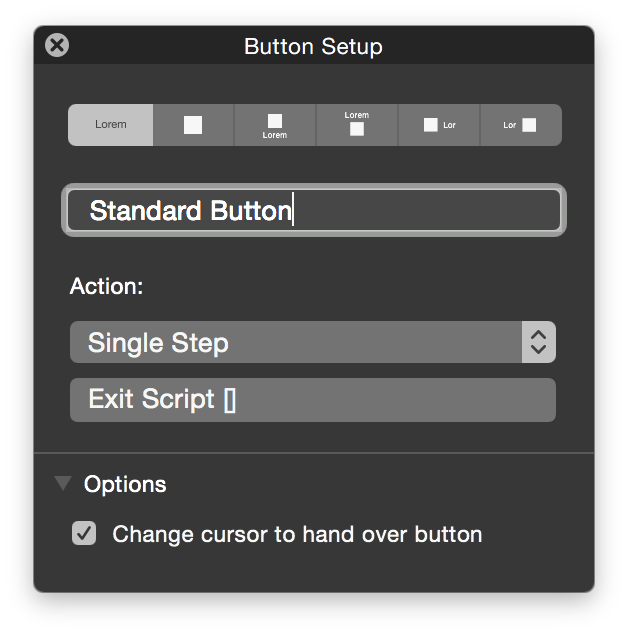The image size is (628, 634).
Task: Click the Options section heading
Action: click(x=125, y=484)
